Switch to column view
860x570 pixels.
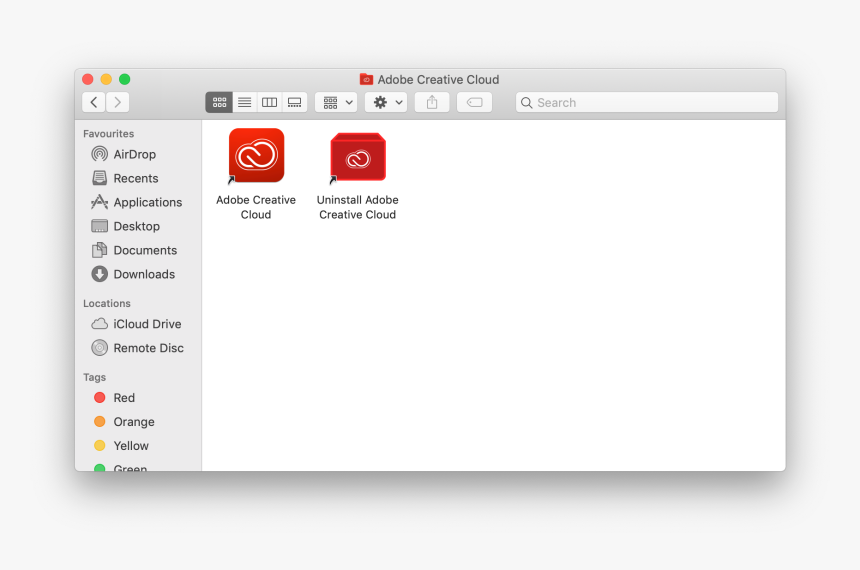269,102
